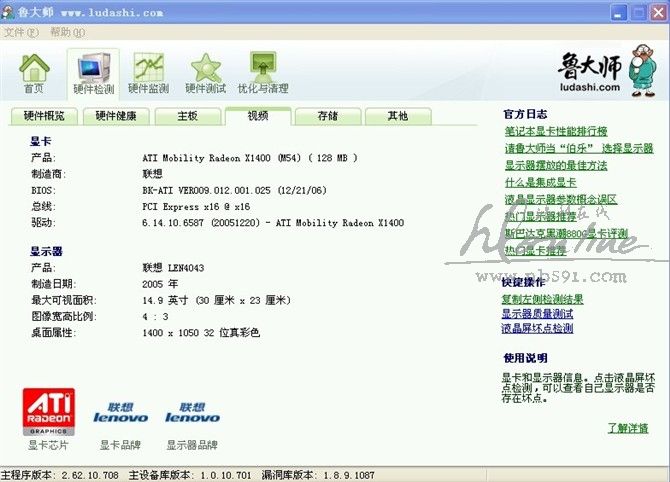Open the 硬件测试 hardware test icon
Image resolution: width=670 pixels, height=482 pixels.
tap(206, 73)
